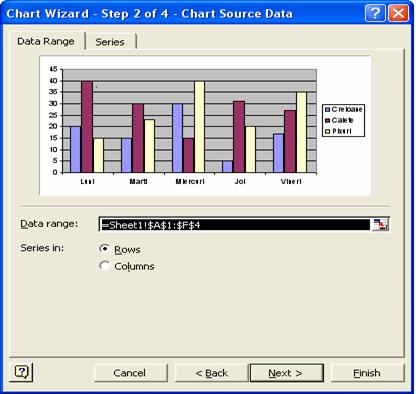Viewport: 416px width, 394px height.
Task: Select the Rows radio button
Action: click(x=104, y=249)
